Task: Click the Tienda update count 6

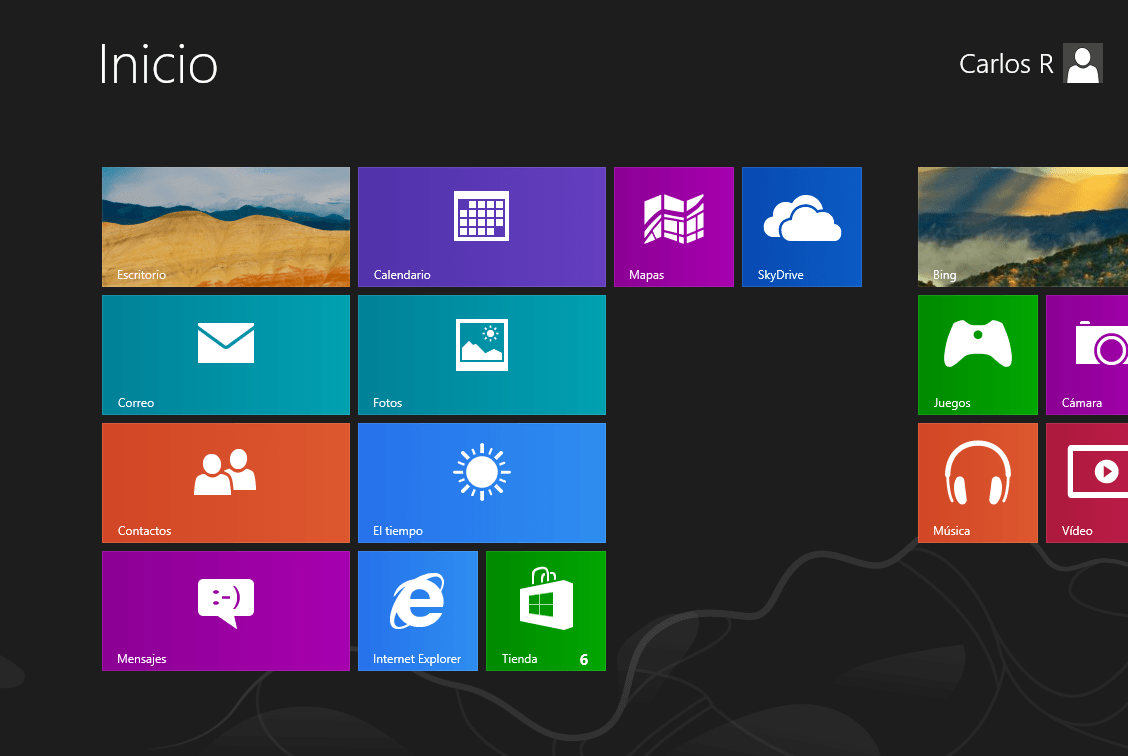Action: point(584,660)
